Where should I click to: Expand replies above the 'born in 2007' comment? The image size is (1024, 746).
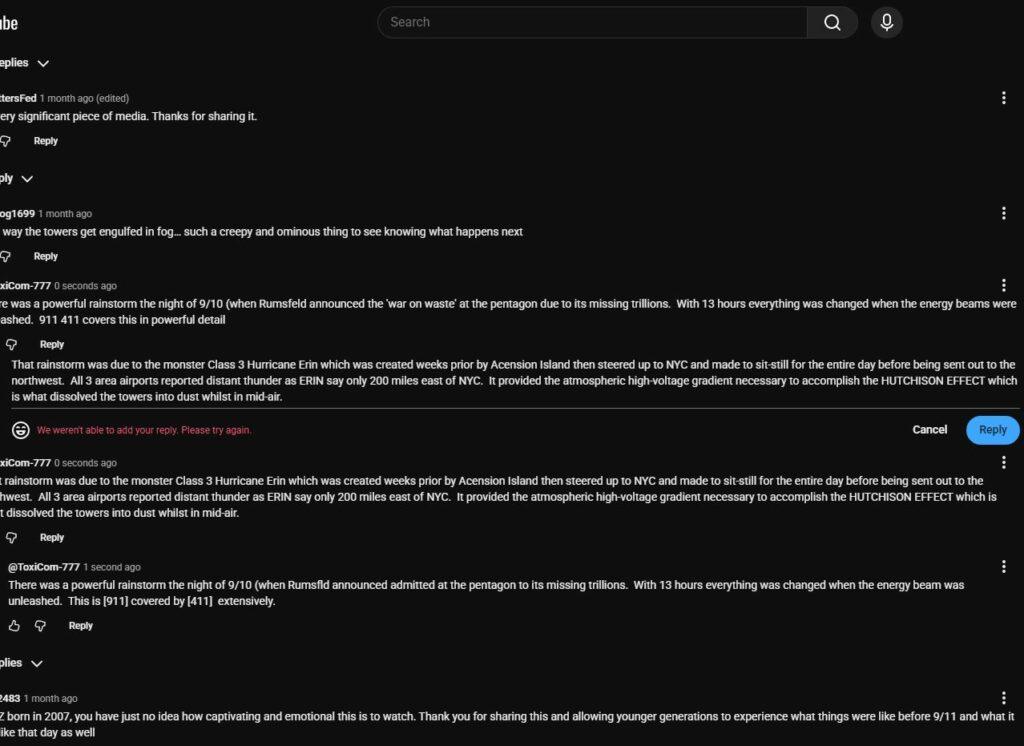(37, 663)
